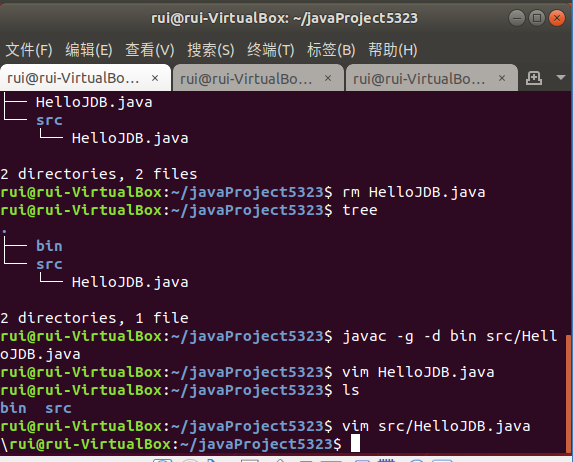573x462 pixels.
Task: Click the terminal vertical scrollbar
Action: click(x=568, y=394)
